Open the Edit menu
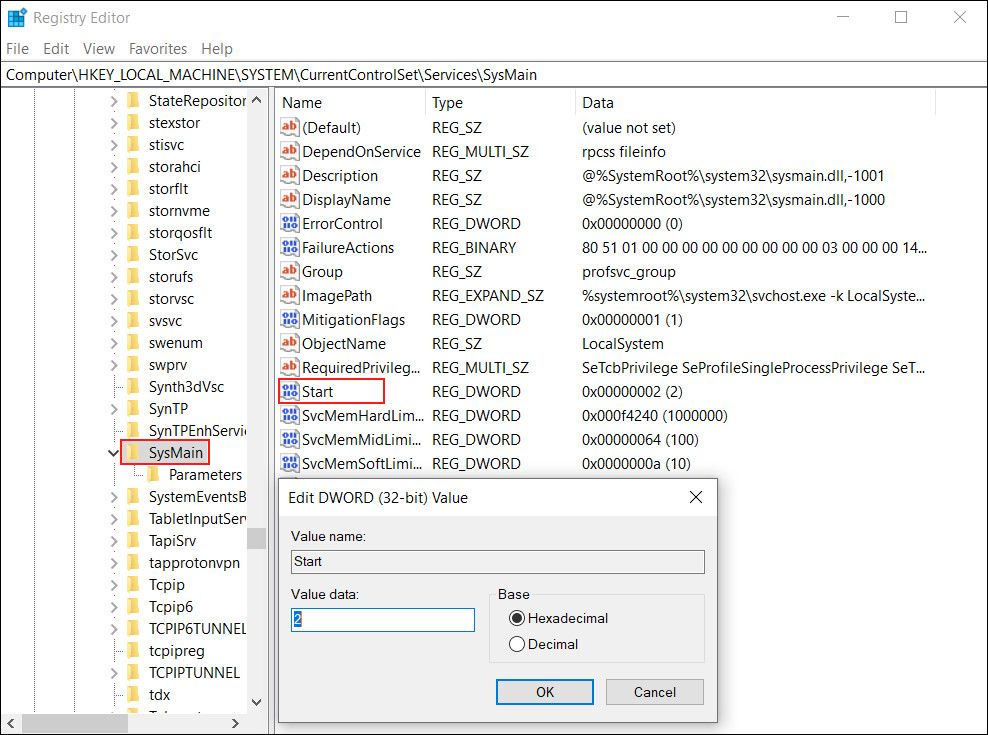The width and height of the screenshot is (988, 735). [x=56, y=48]
